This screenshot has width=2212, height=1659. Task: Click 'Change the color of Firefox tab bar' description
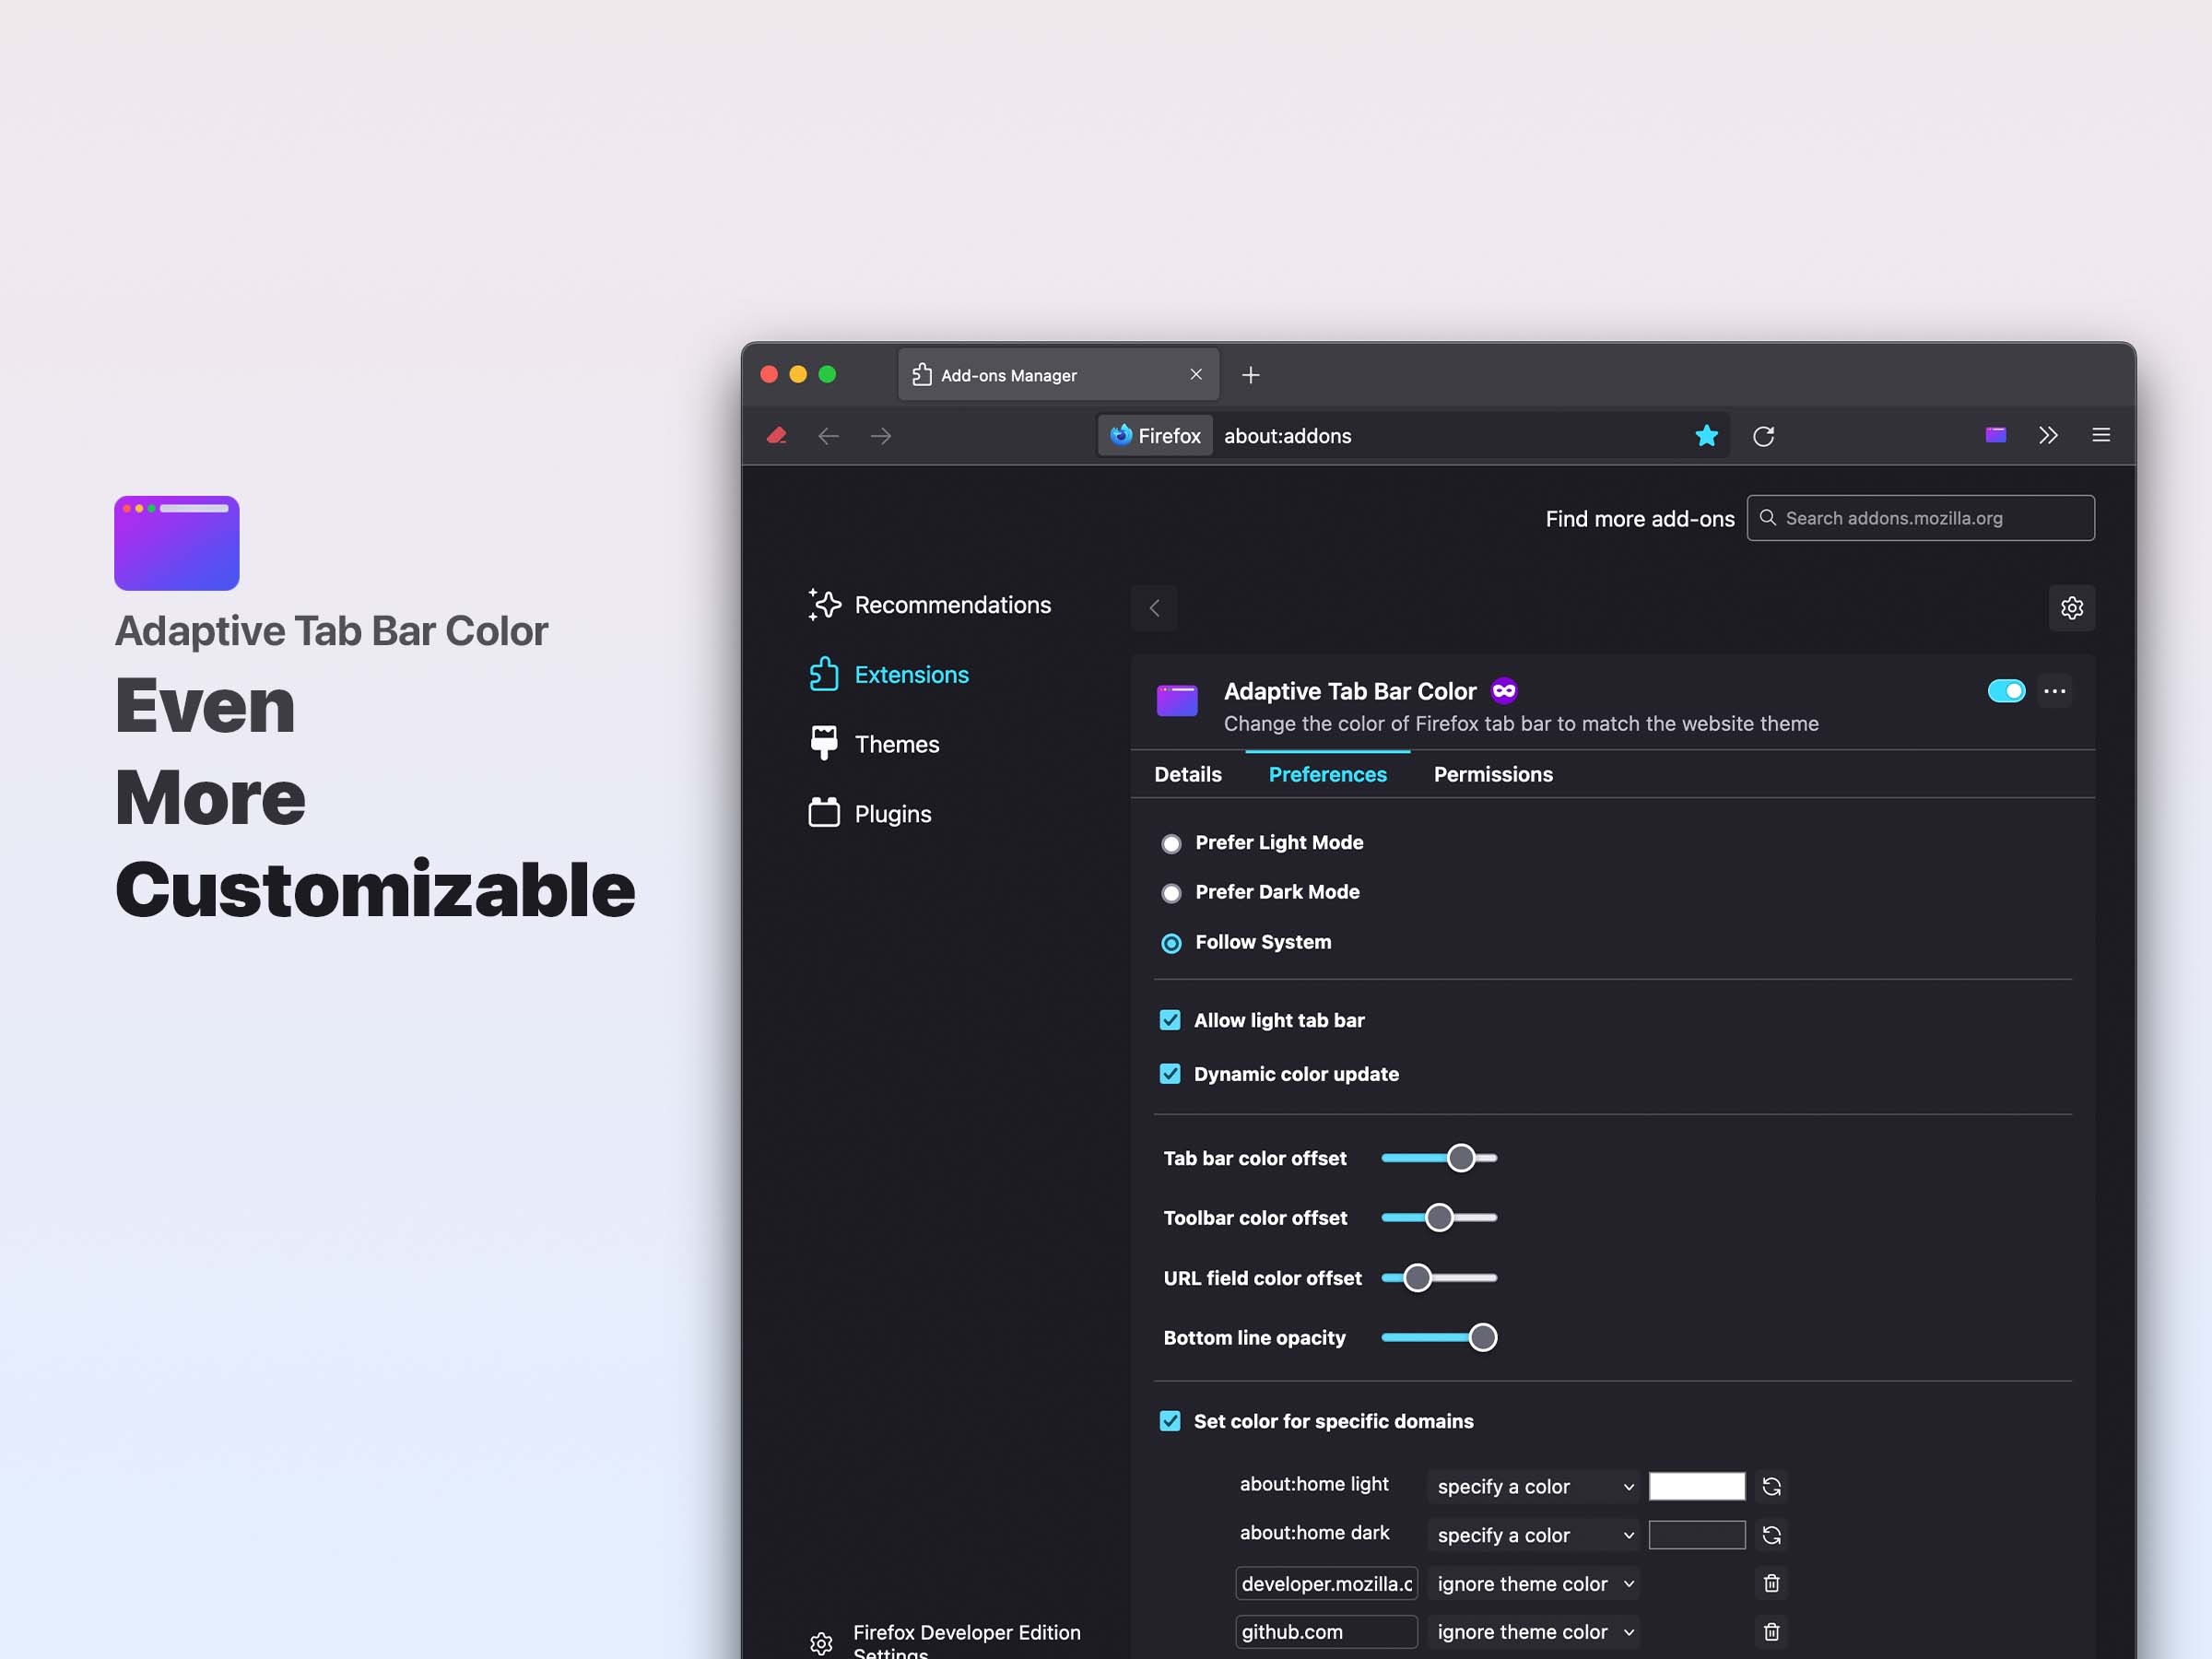coord(1521,723)
